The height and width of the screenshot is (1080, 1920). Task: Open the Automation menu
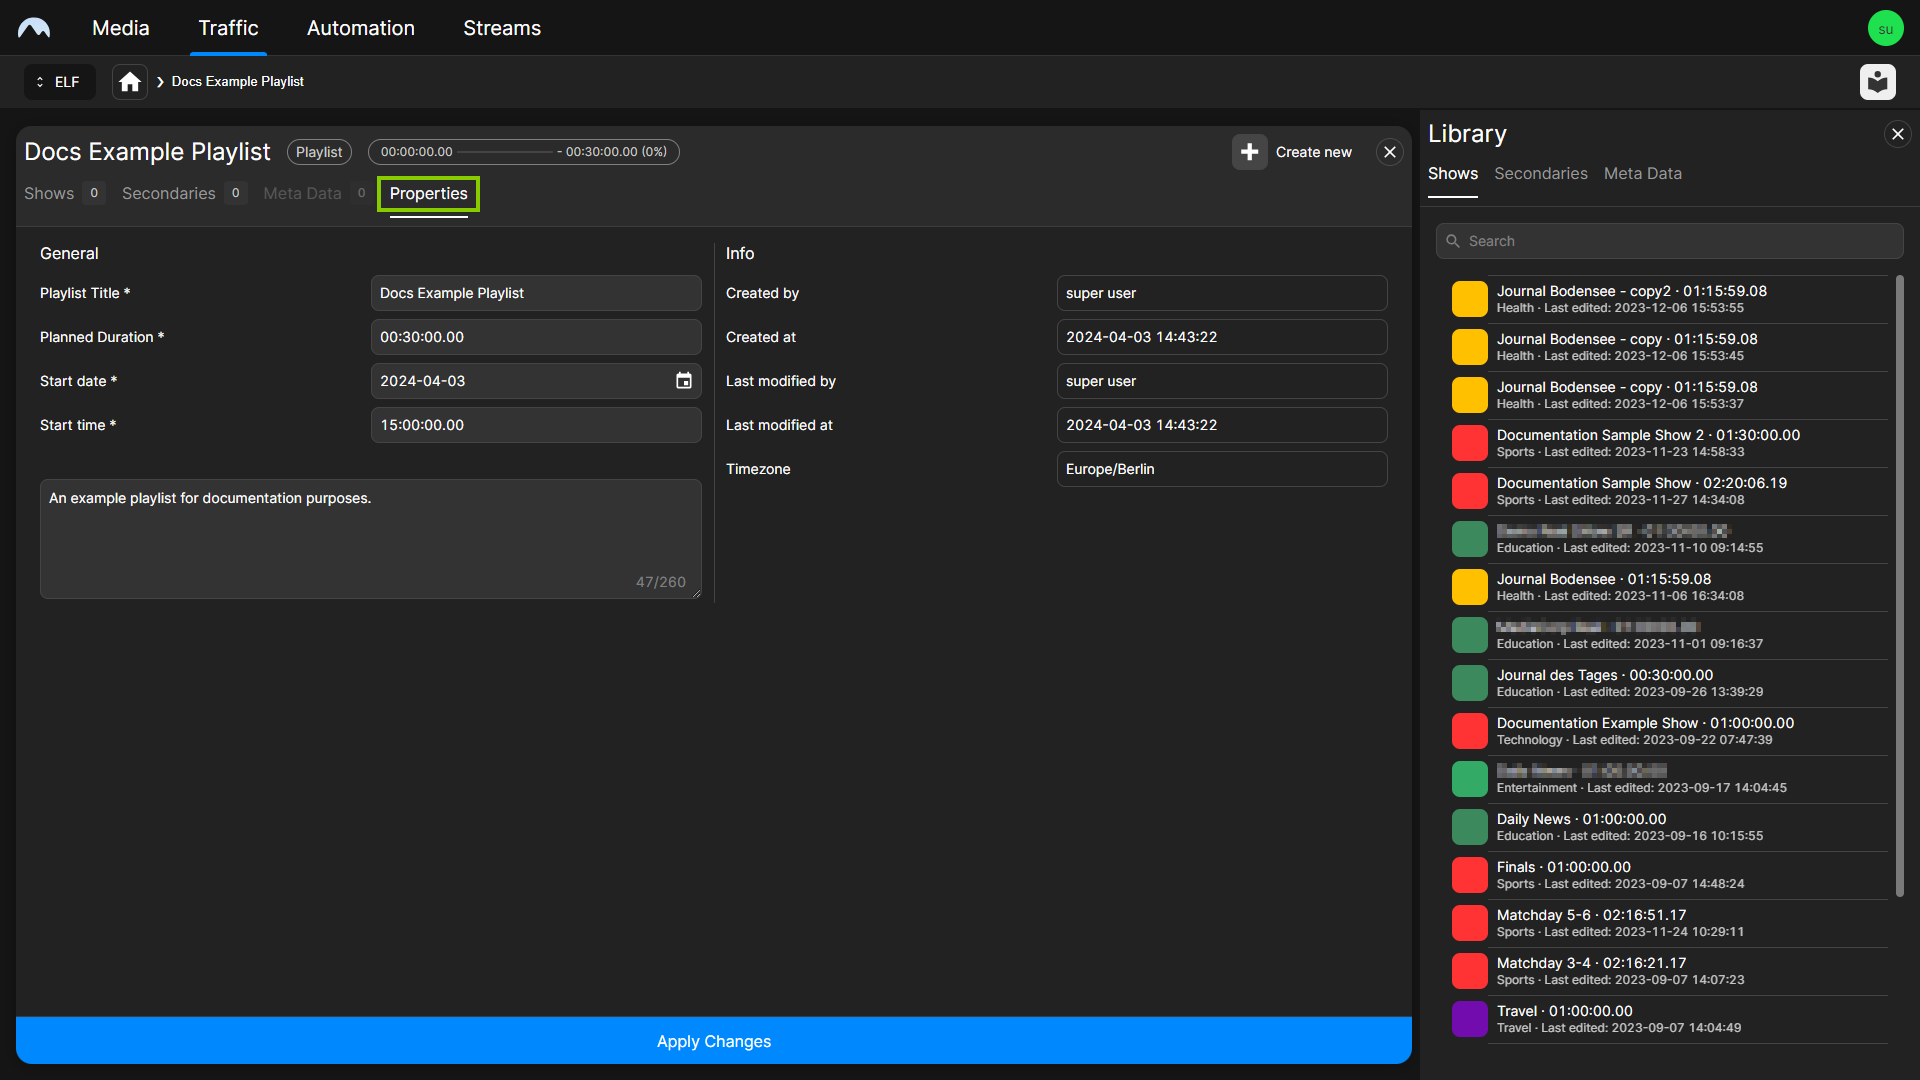pyautogui.click(x=360, y=28)
